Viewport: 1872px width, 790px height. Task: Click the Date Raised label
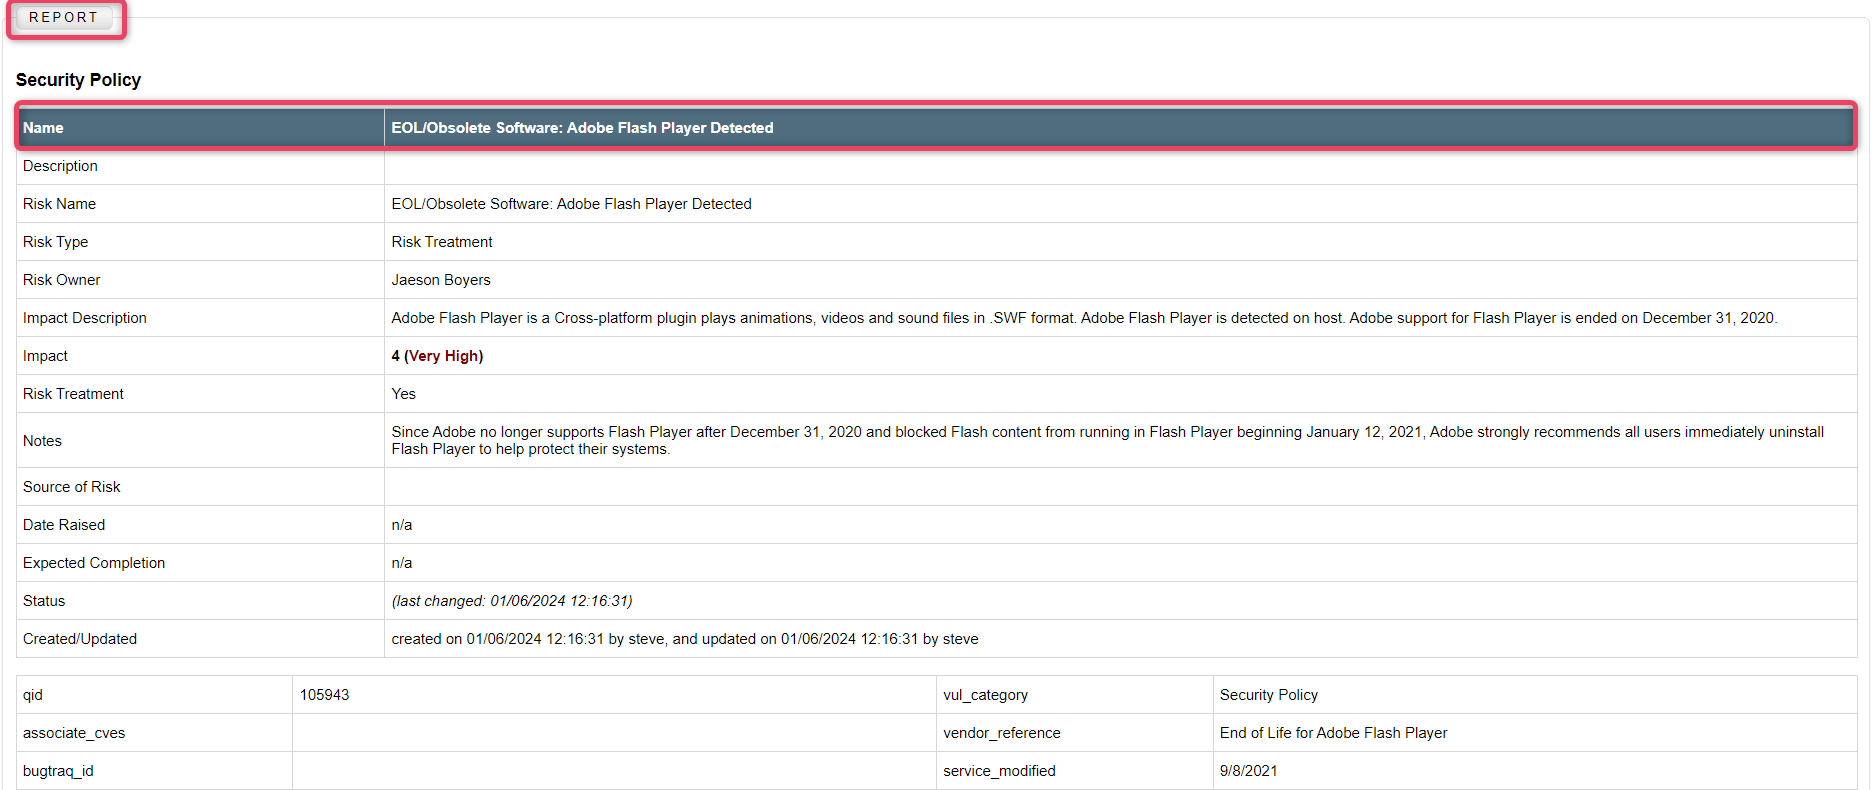click(x=64, y=525)
